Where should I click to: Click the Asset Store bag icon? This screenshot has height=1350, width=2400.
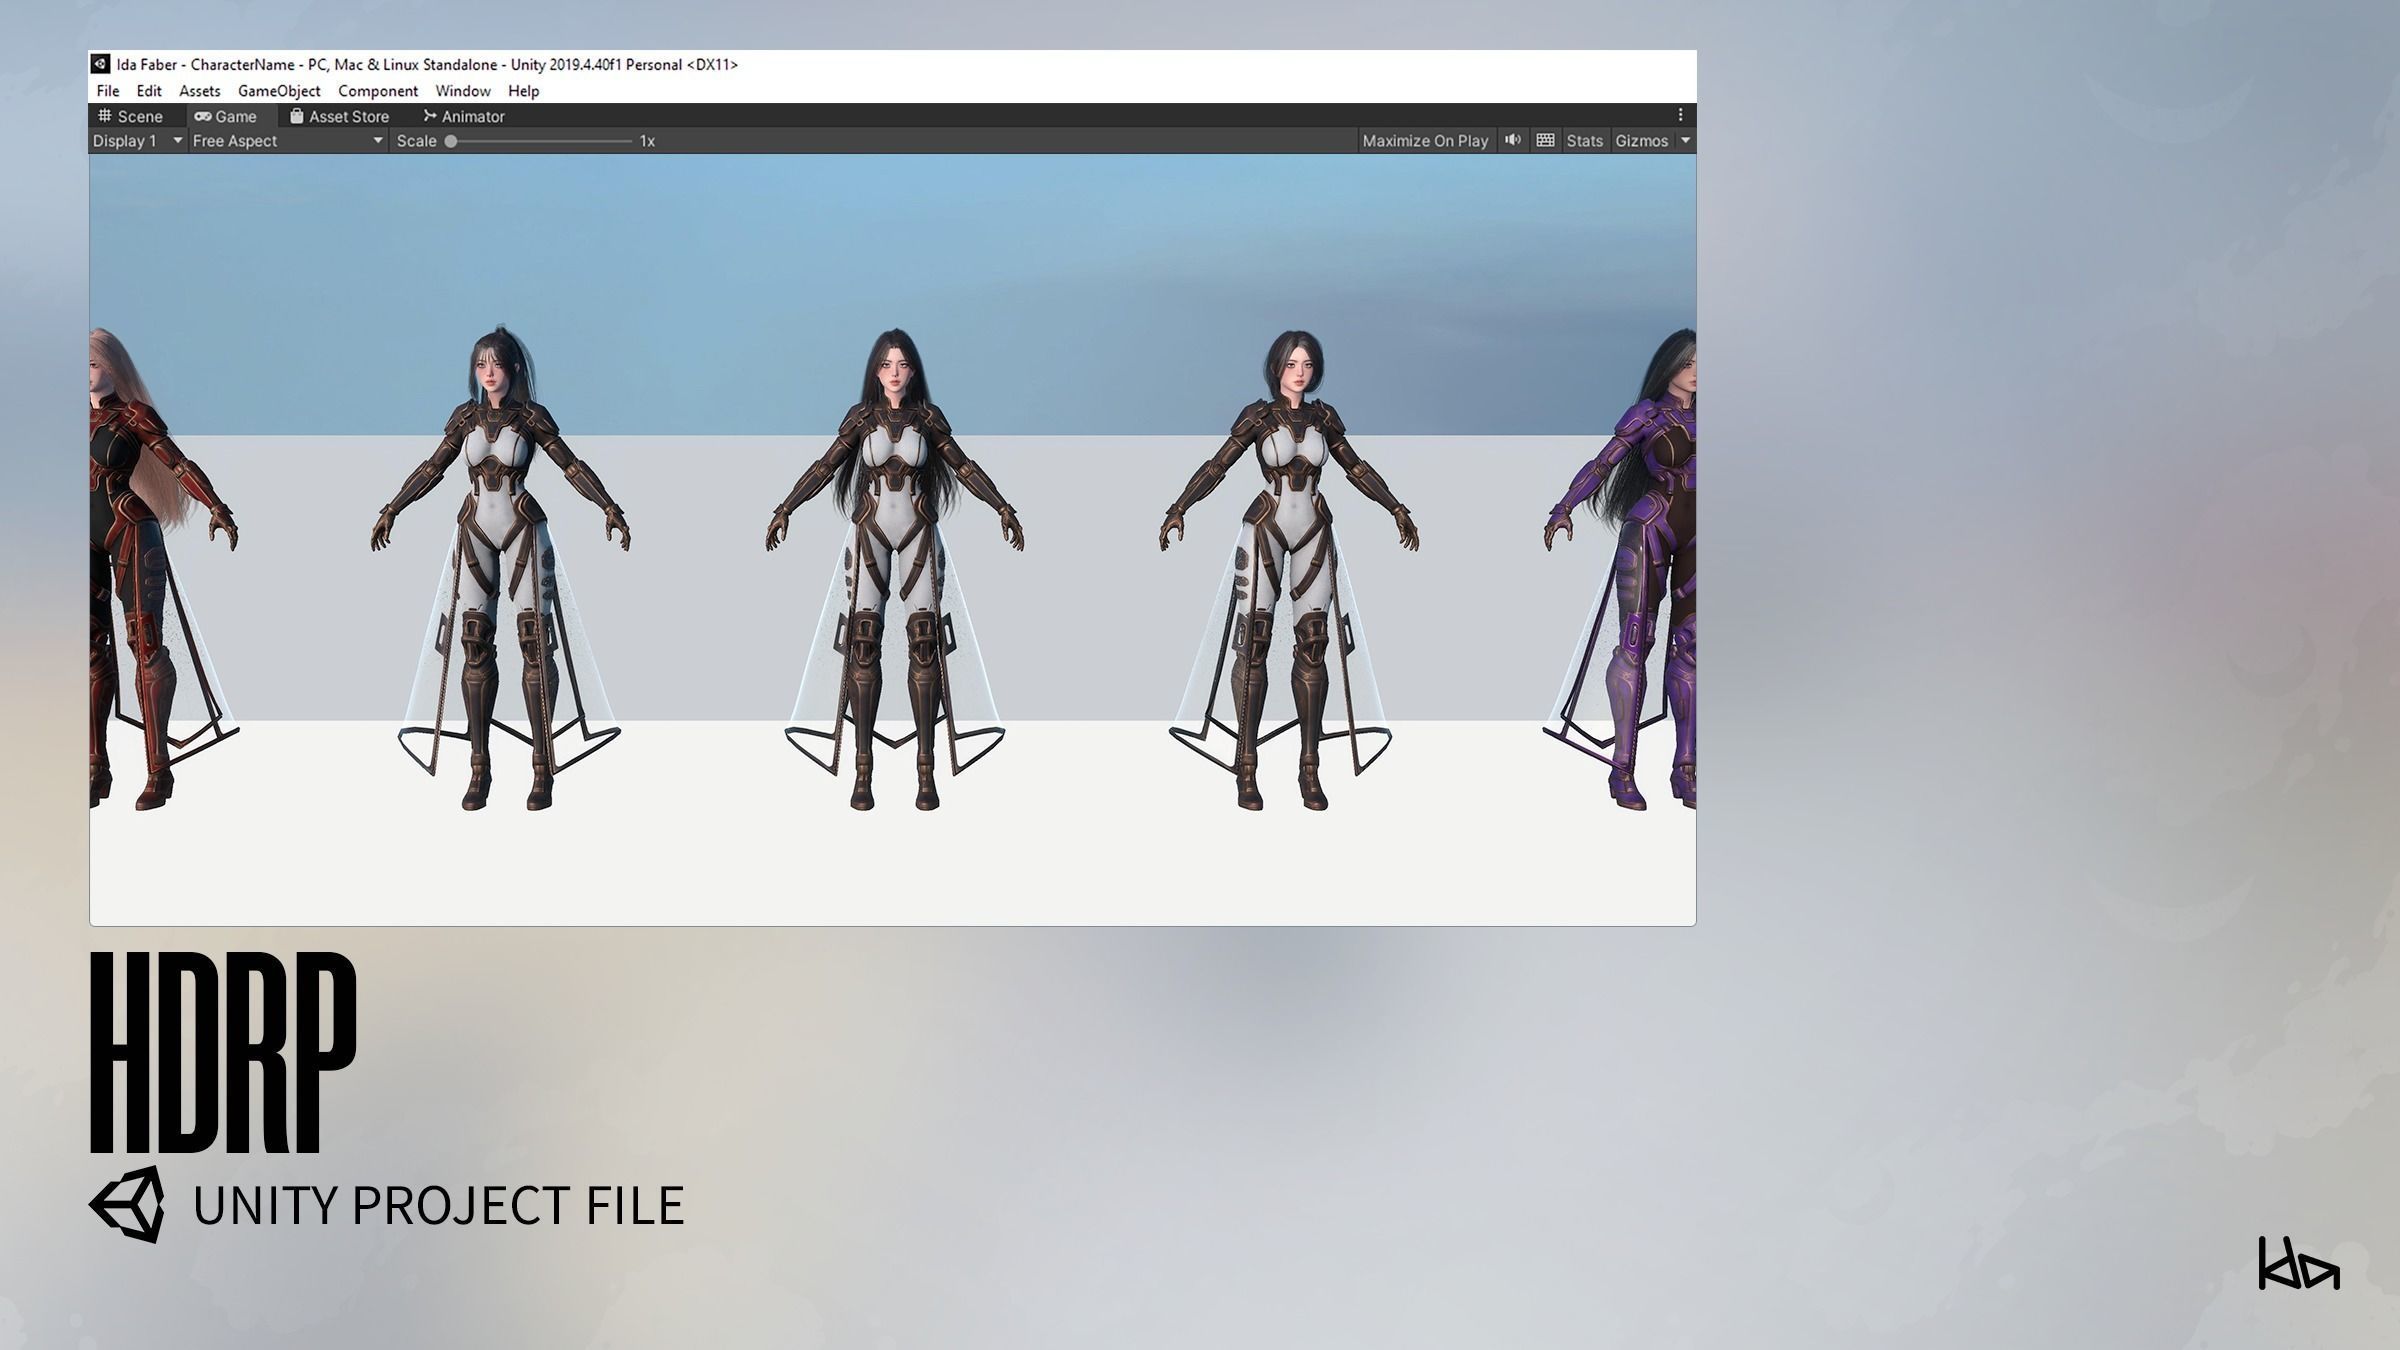296,116
